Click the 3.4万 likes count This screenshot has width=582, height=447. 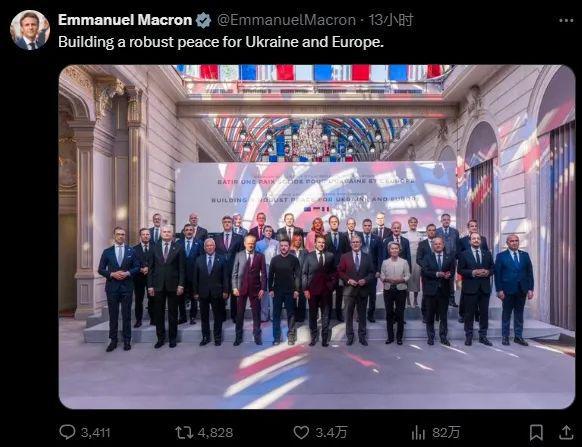[331, 433]
